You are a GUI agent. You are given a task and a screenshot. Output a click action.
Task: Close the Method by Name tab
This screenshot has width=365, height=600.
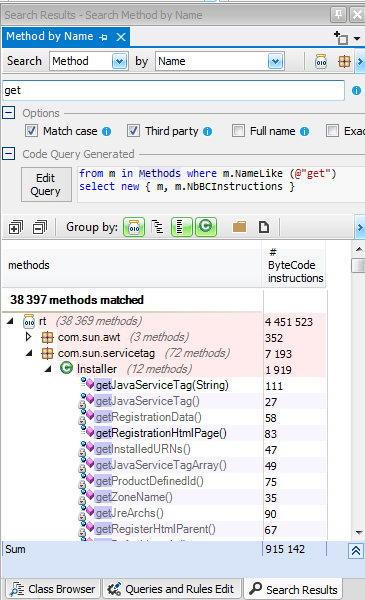point(121,37)
